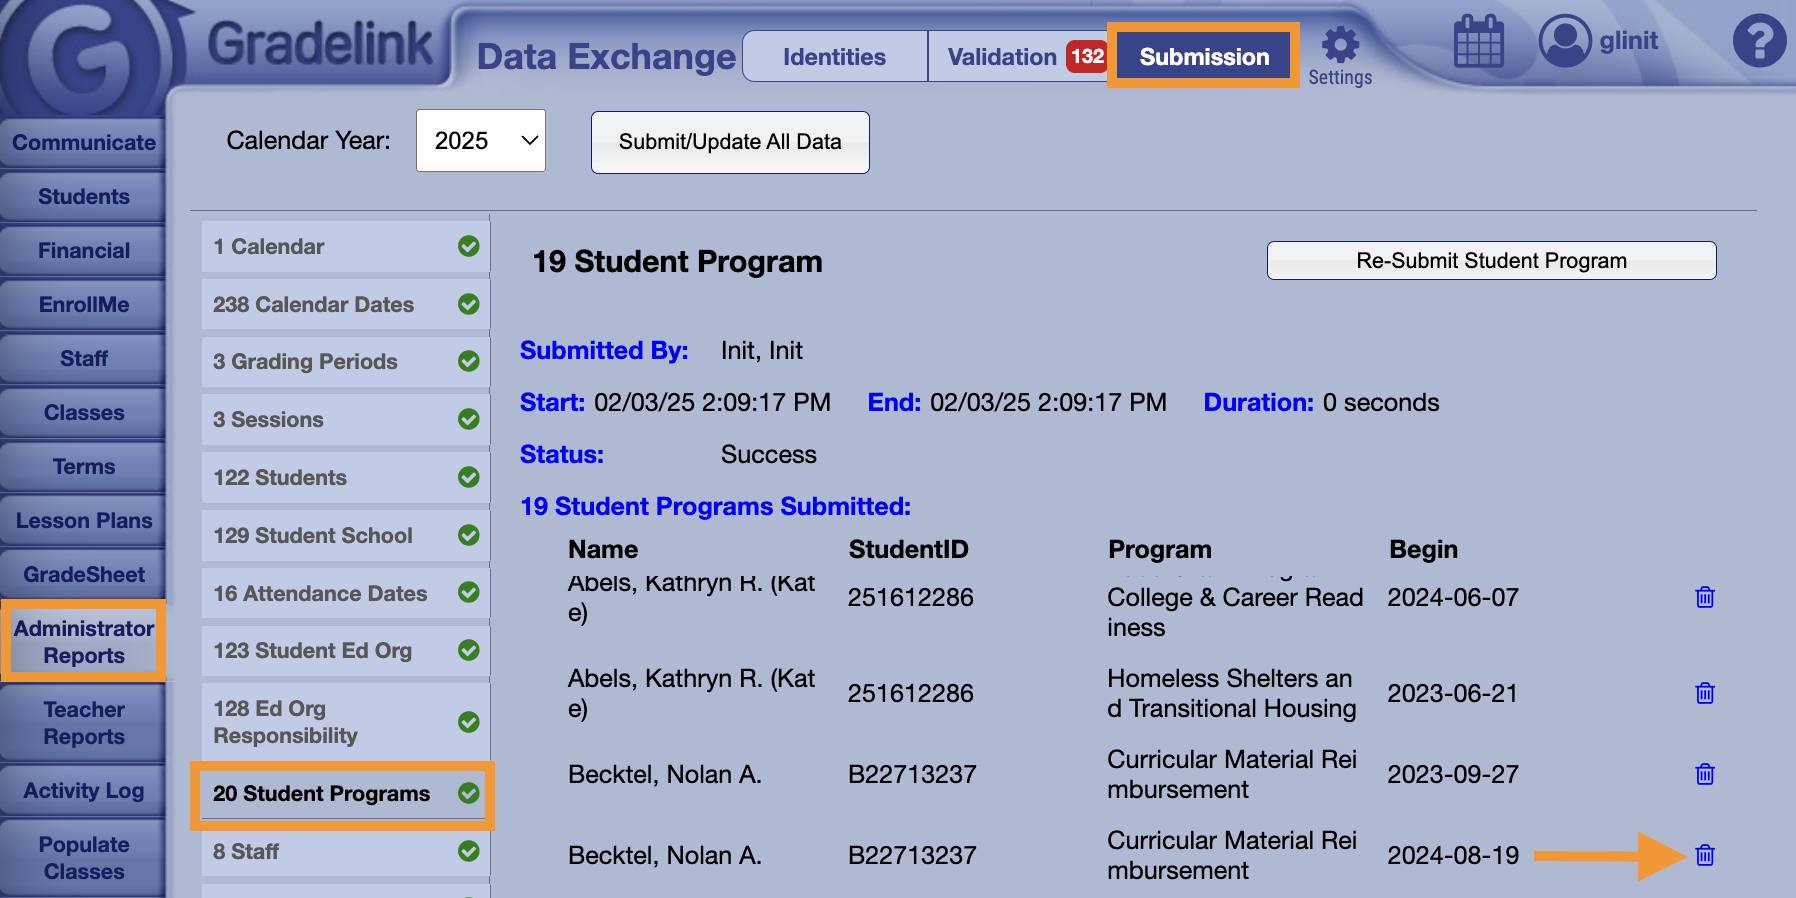Click the glinit user profile icon
Image resolution: width=1796 pixels, height=898 pixels.
coord(1564,42)
